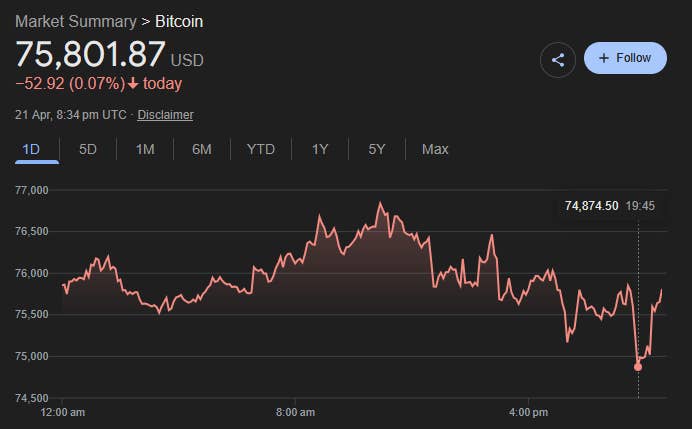Follow Bitcoin with the Follow button
The image size is (692, 429).
tap(624, 58)
